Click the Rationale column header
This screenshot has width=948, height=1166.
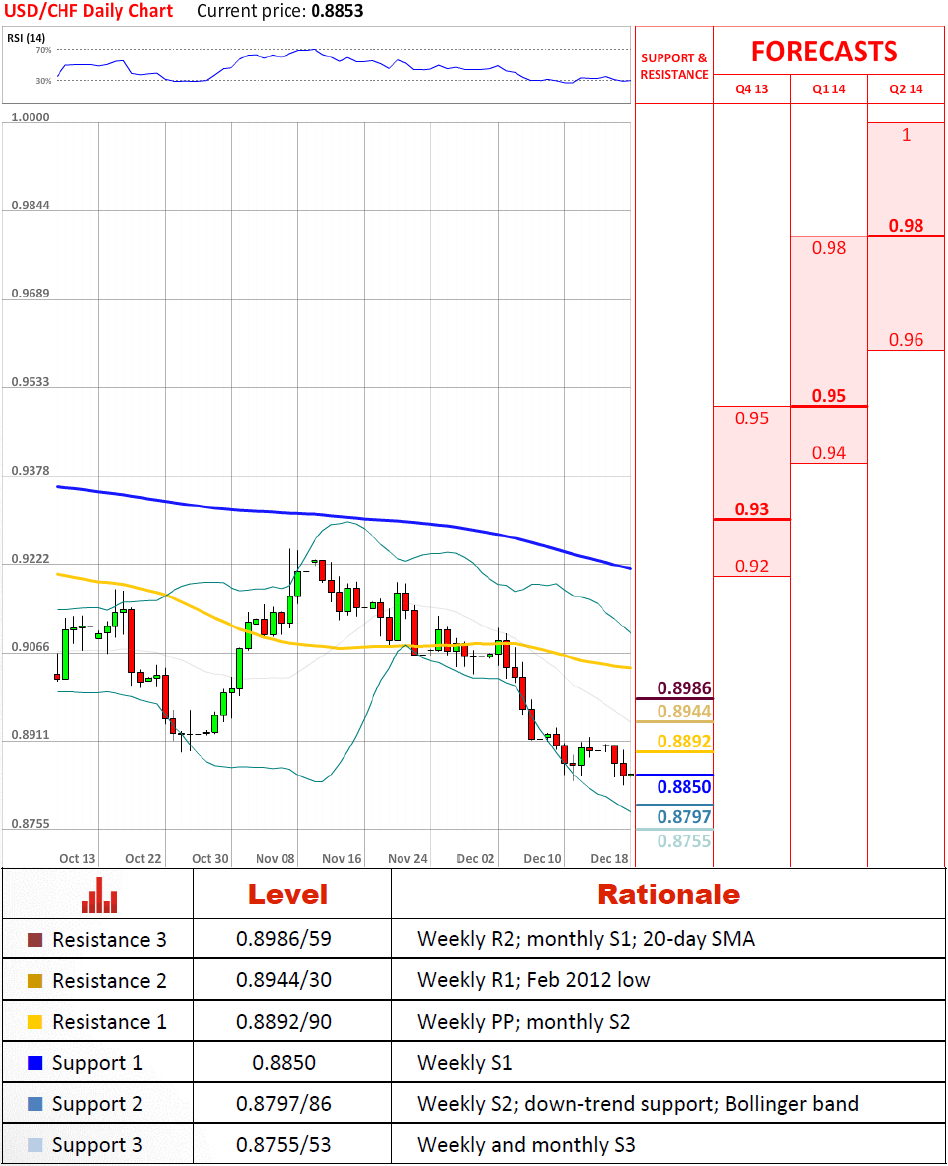point(668,894)
